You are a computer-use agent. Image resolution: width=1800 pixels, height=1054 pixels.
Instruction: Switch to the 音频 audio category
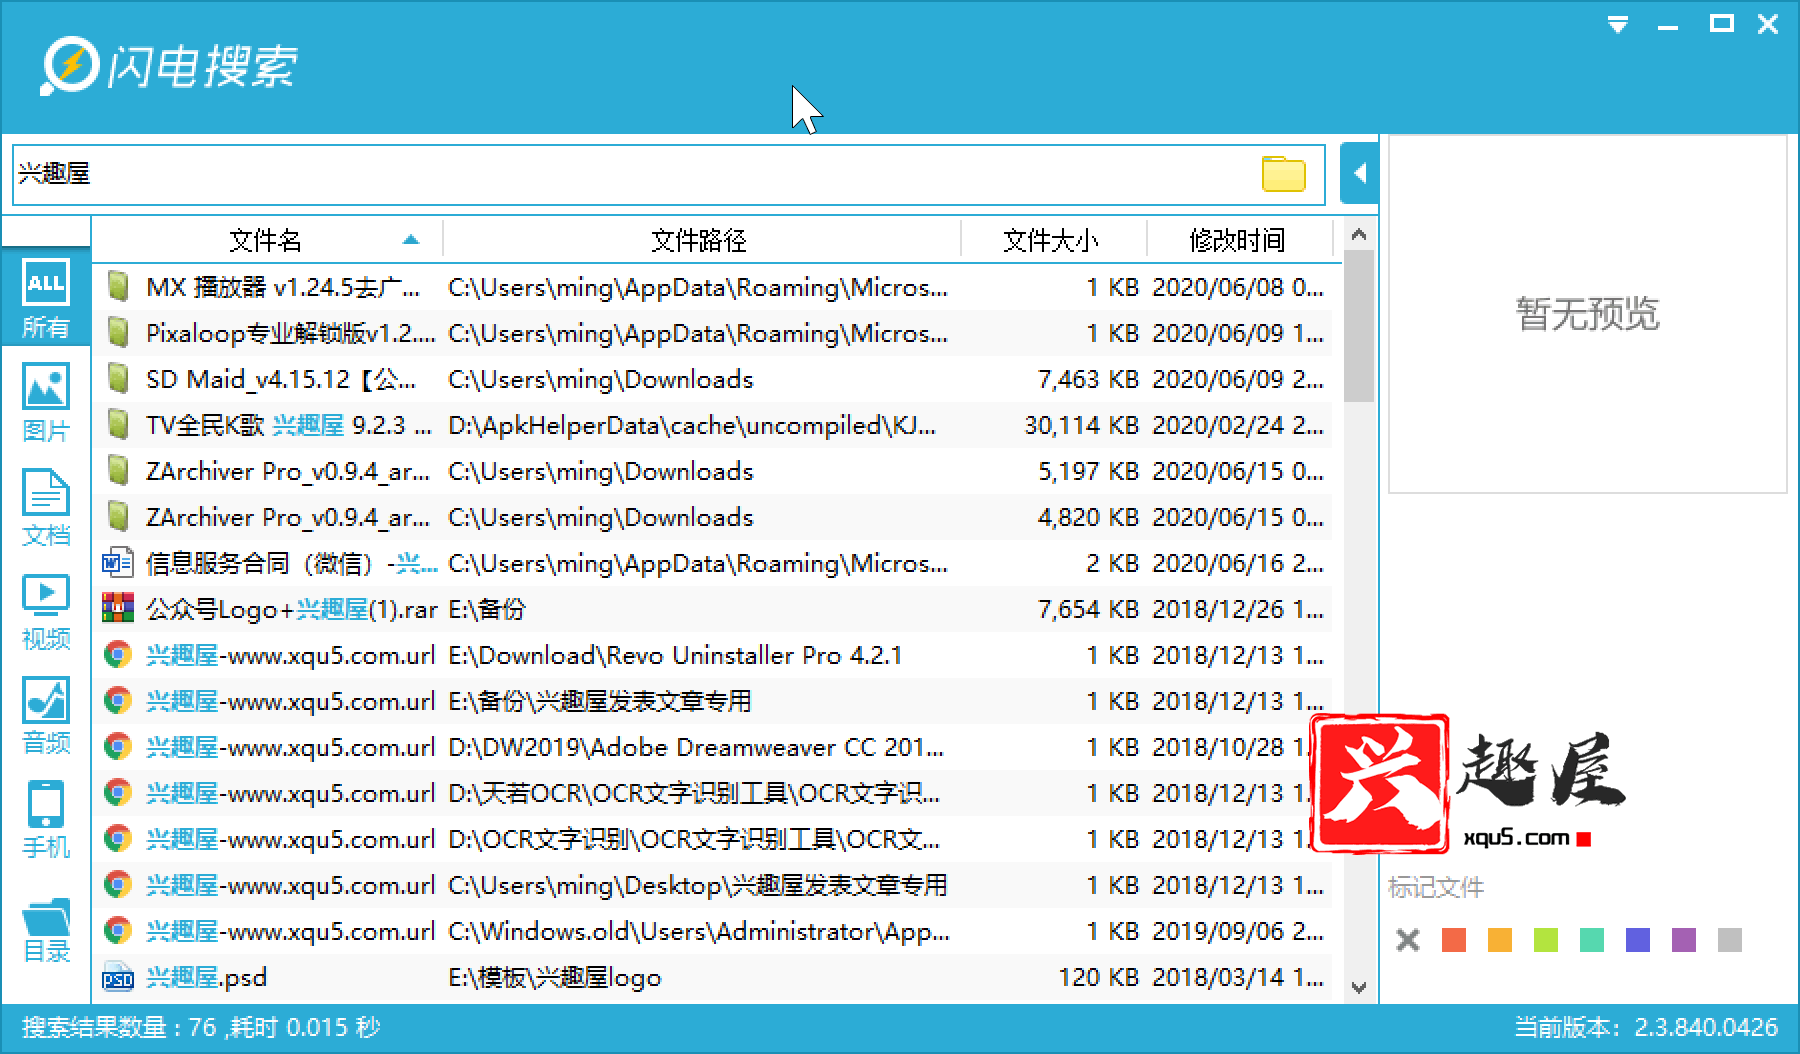tap(46, 714)
